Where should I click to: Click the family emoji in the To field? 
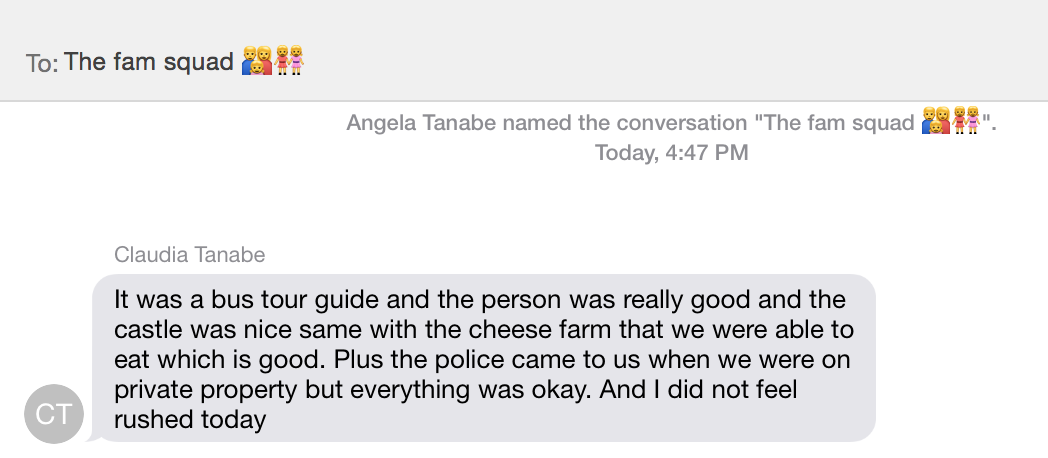[x=257, y=60]
